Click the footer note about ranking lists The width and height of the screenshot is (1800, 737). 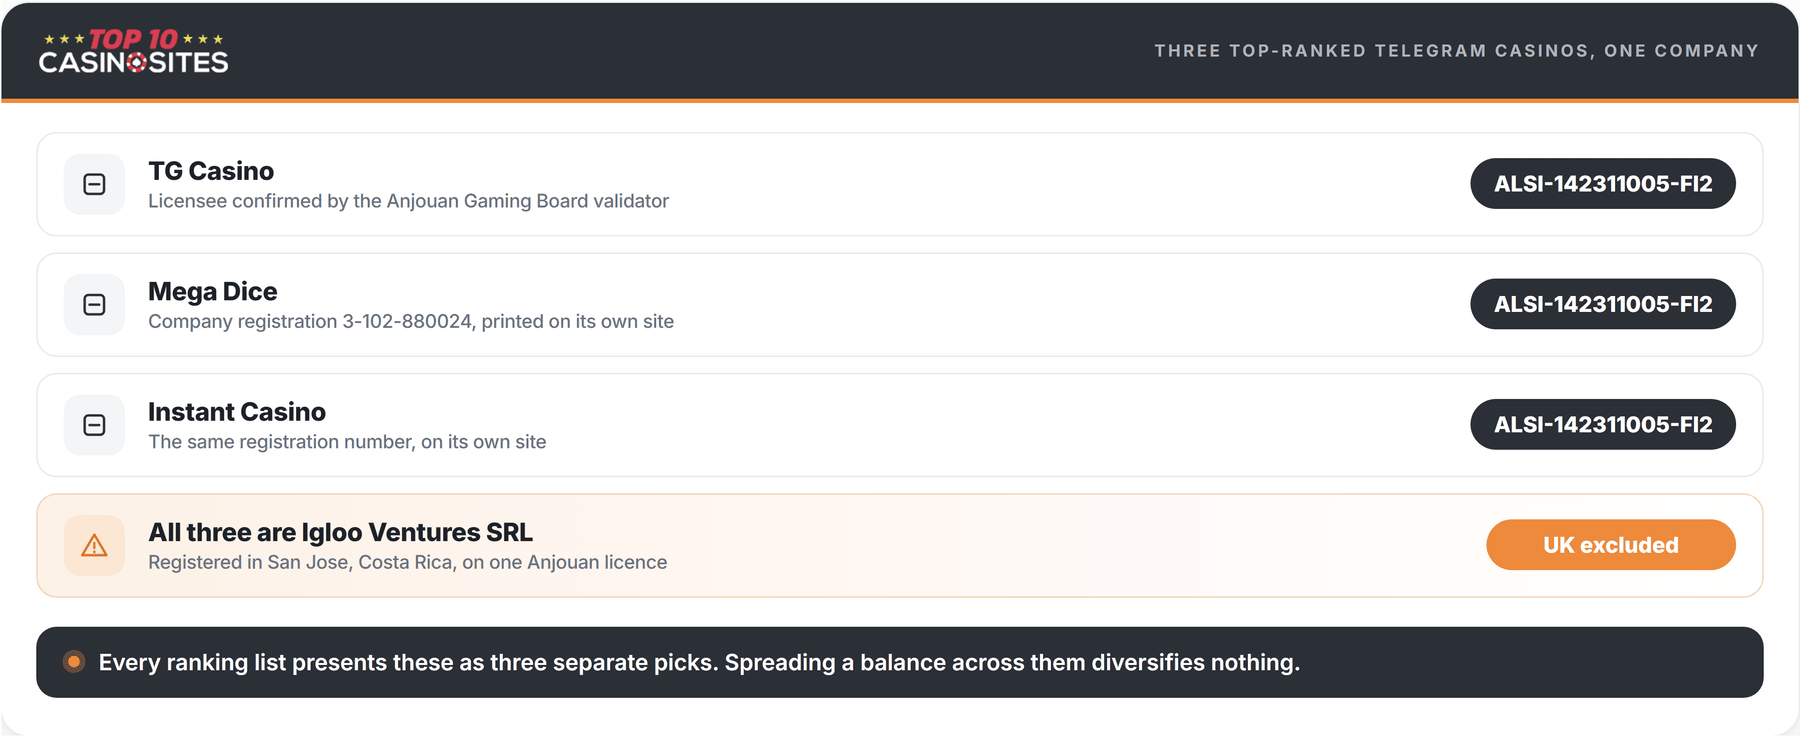[x=699, y=662]
